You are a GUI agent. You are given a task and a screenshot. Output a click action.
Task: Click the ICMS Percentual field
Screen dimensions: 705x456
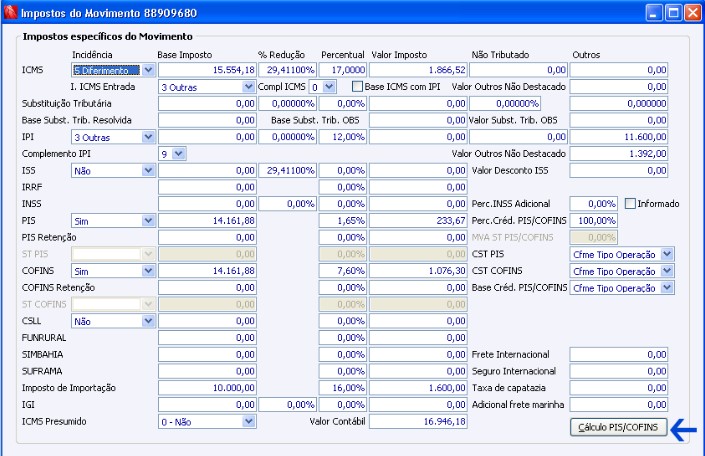coord(343,70)
